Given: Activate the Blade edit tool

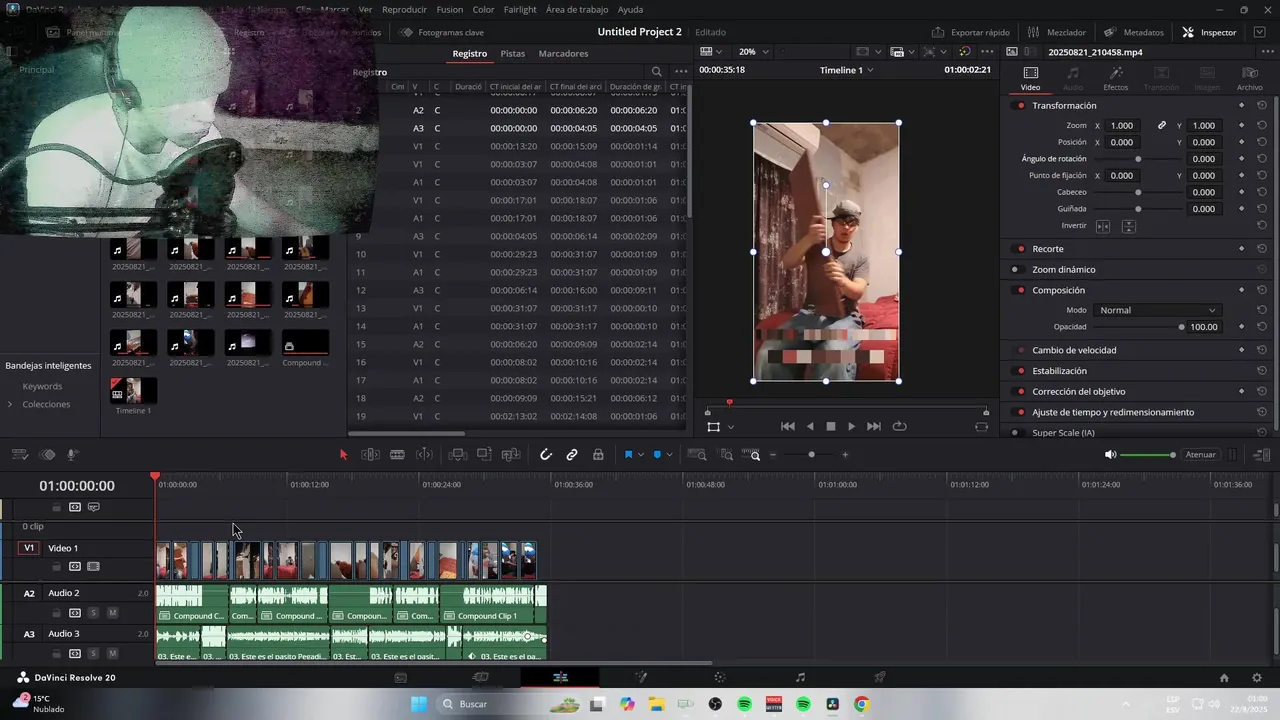Looking at the screenshot, I should point(397,454).
